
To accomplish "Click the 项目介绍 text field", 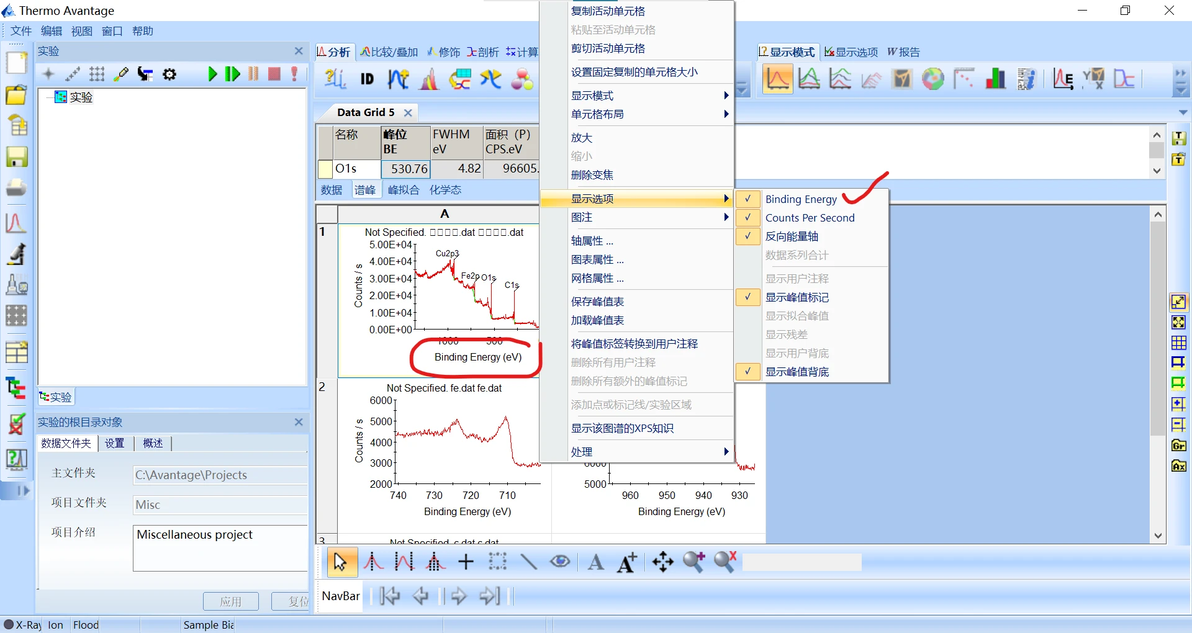I will tap(220, 548).
